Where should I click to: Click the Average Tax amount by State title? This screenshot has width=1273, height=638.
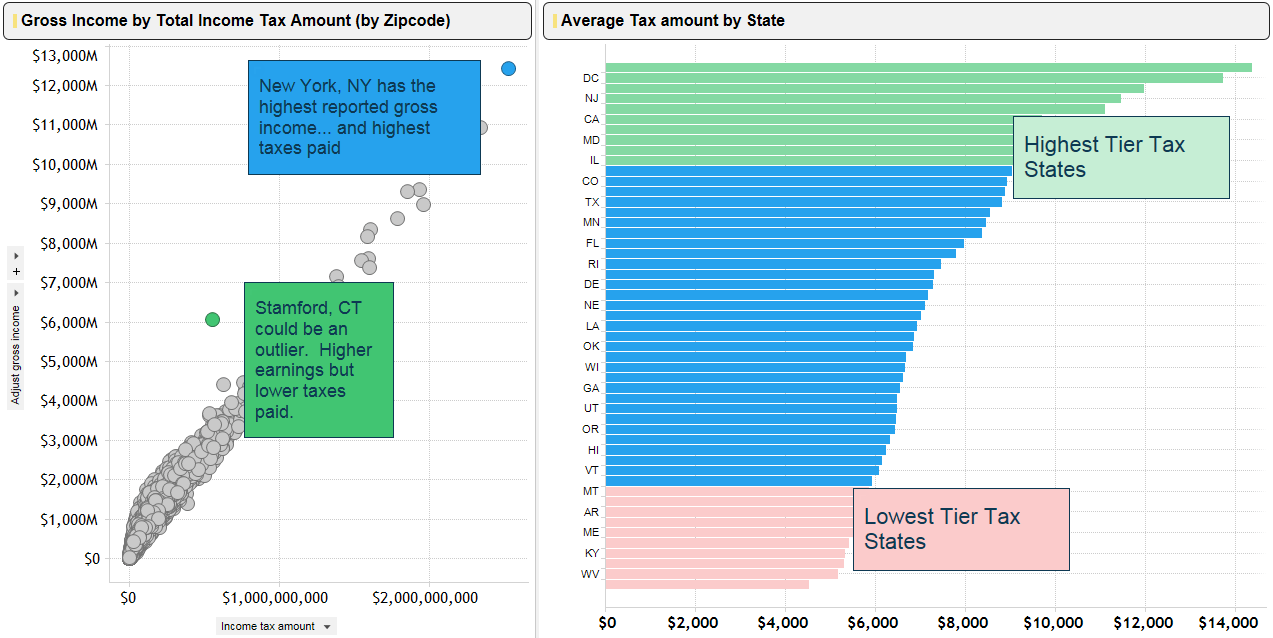tap(672, 20)
